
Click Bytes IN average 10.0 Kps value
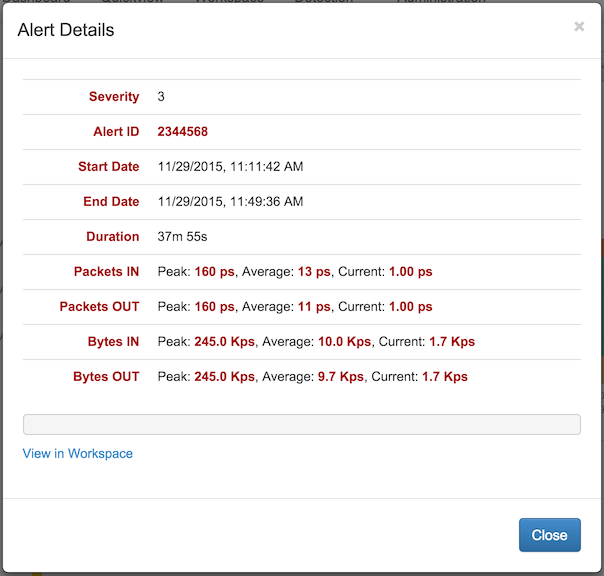coord(343,342)
